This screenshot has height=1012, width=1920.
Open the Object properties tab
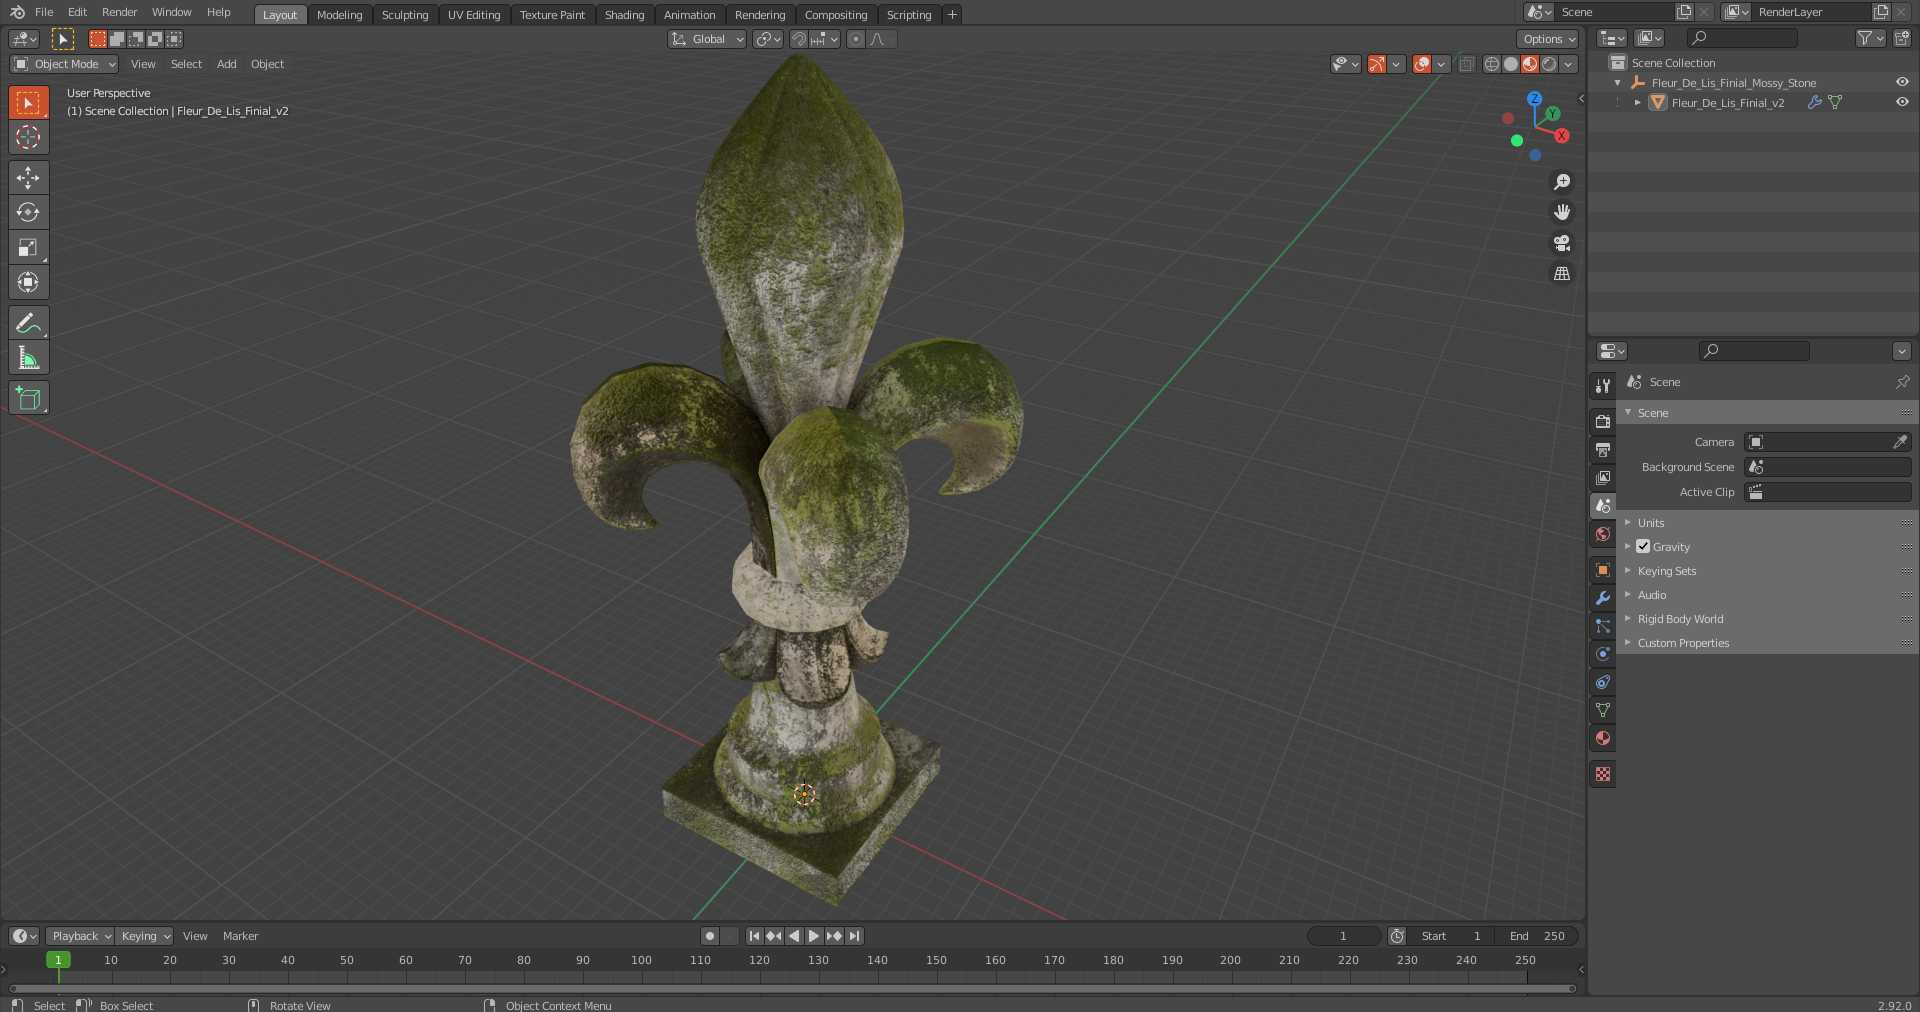point(1603,570)
